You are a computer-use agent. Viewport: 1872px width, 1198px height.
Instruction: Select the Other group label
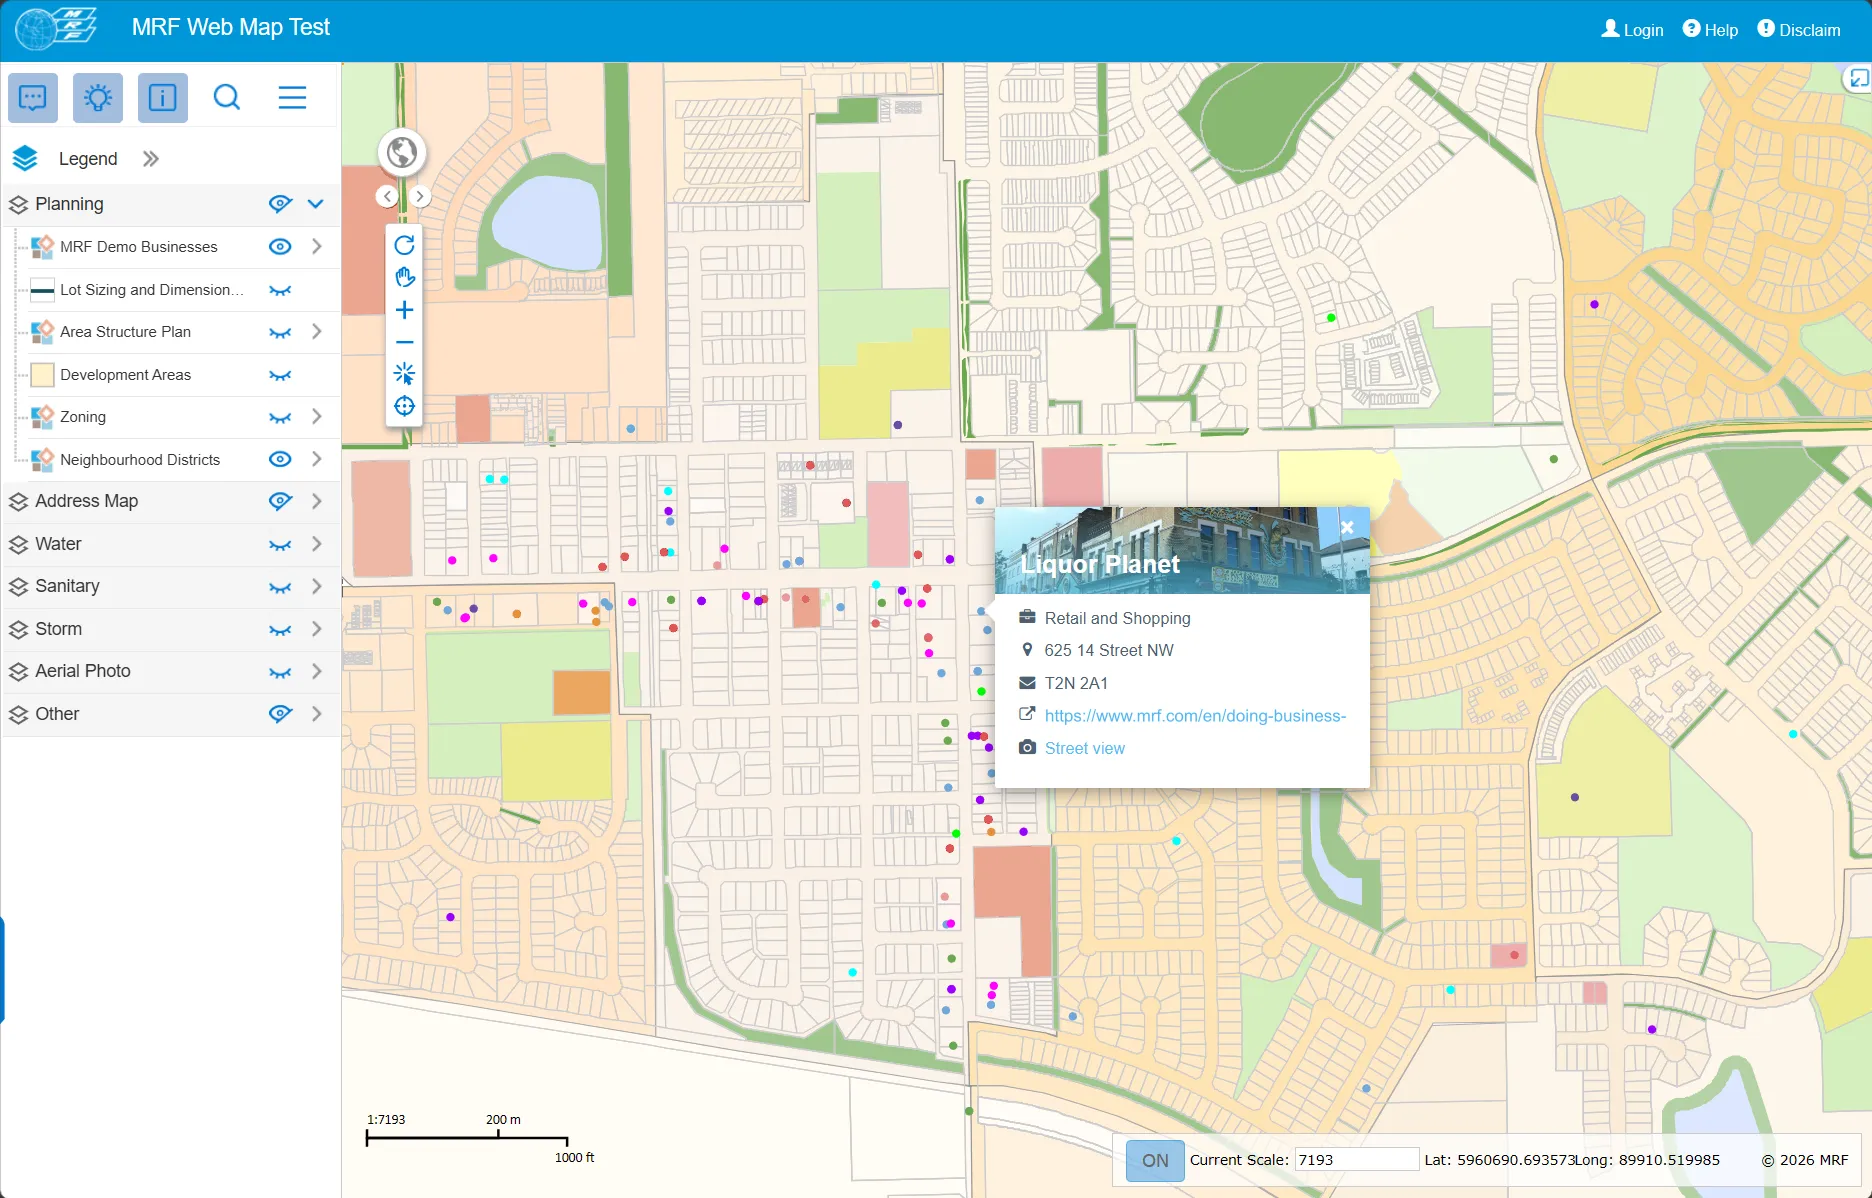57,714
